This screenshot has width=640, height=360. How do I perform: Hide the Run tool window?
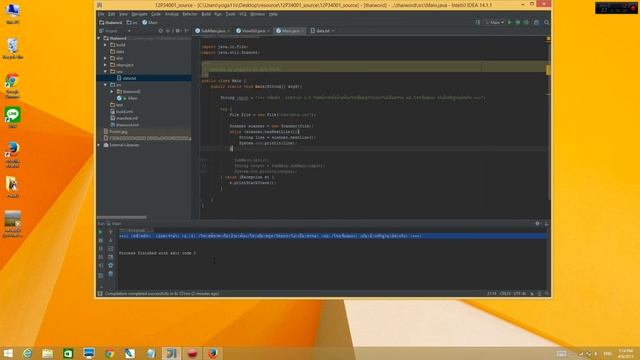(547, 224)
